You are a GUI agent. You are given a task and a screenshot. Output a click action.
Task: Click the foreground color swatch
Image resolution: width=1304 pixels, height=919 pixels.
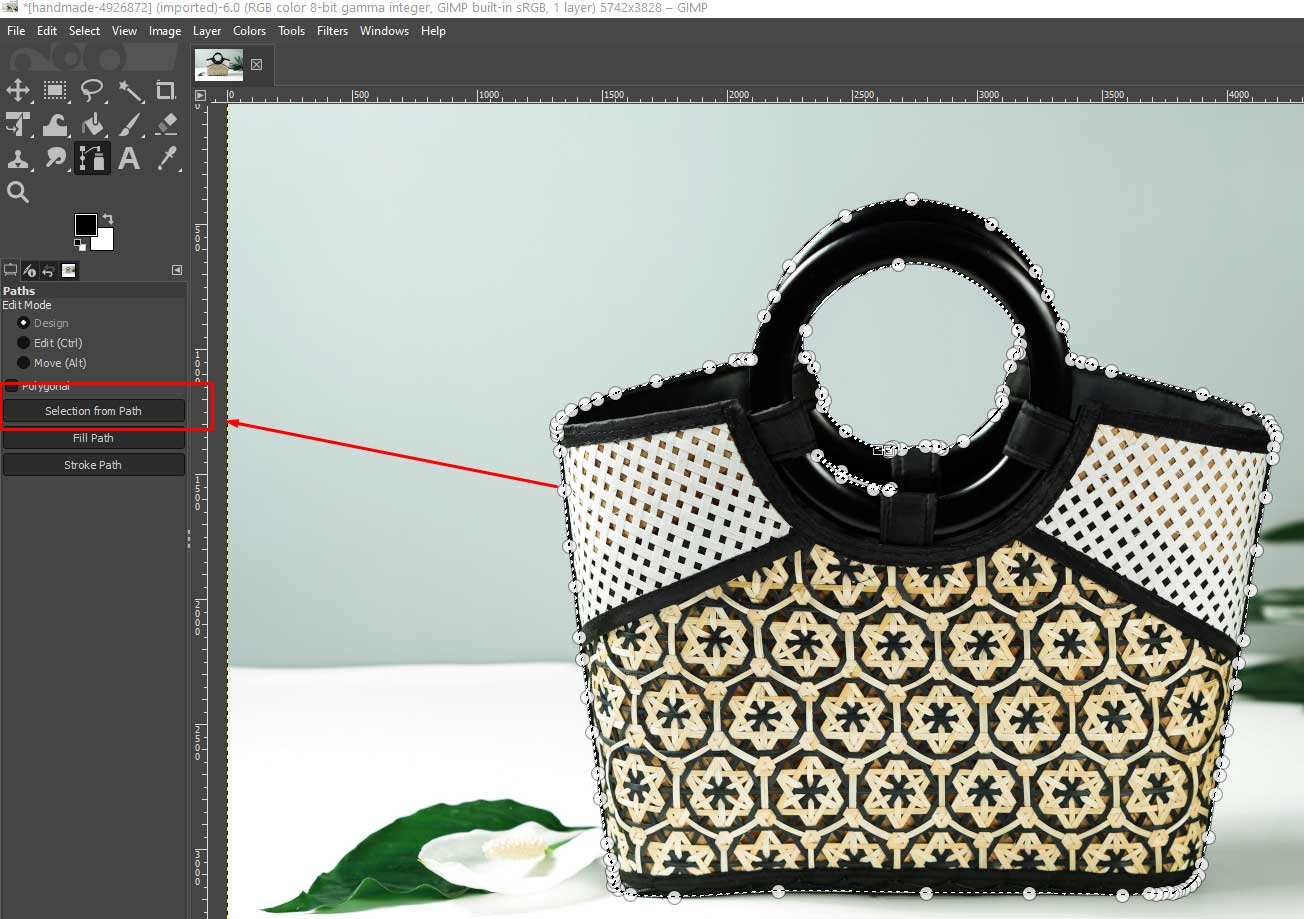point(86,224)
